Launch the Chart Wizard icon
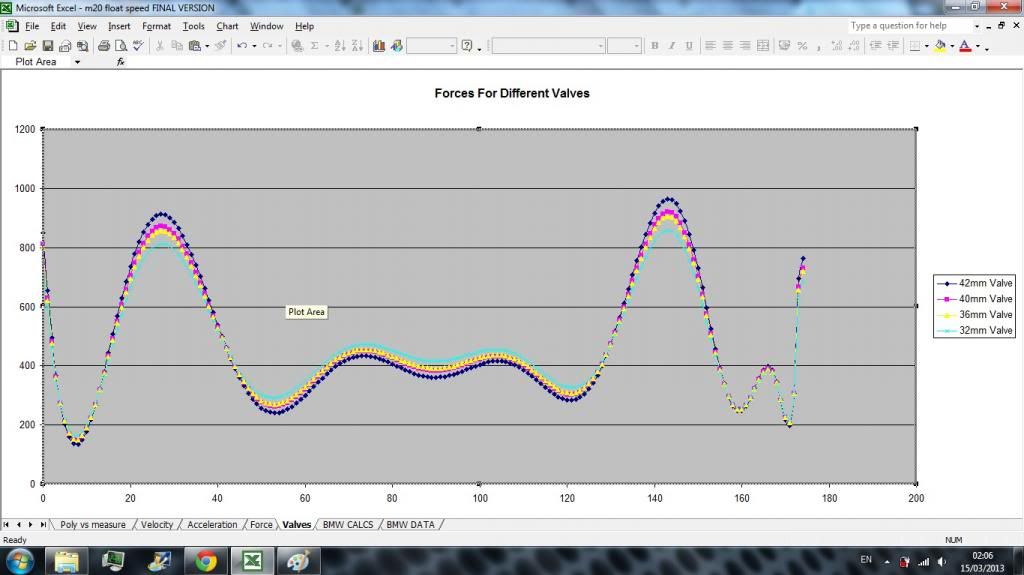1024x575 pixels. point(380,46)
